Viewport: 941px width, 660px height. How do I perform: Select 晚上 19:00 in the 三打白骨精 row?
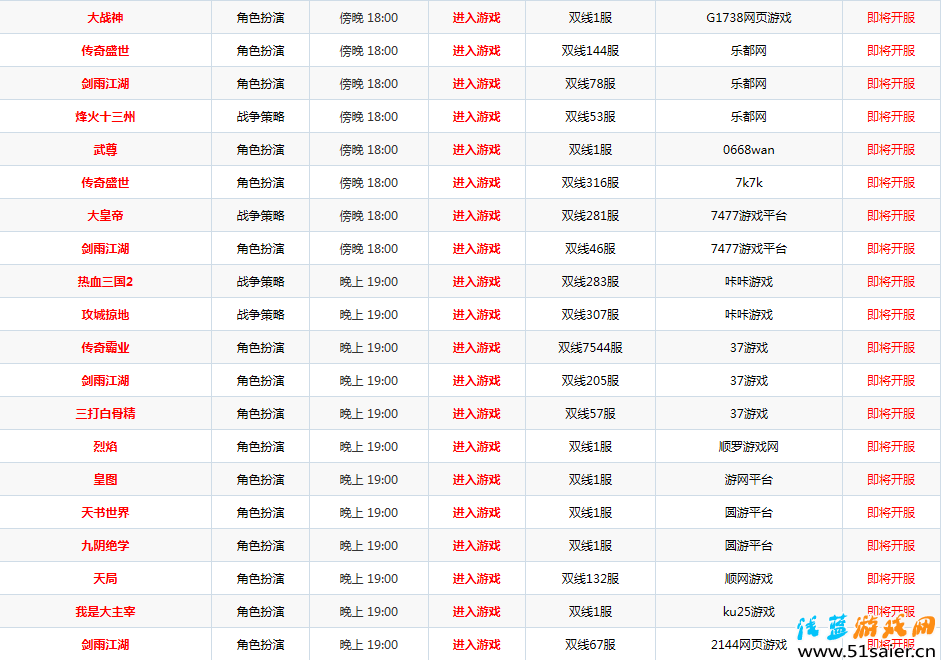click(x=368, y=414)
